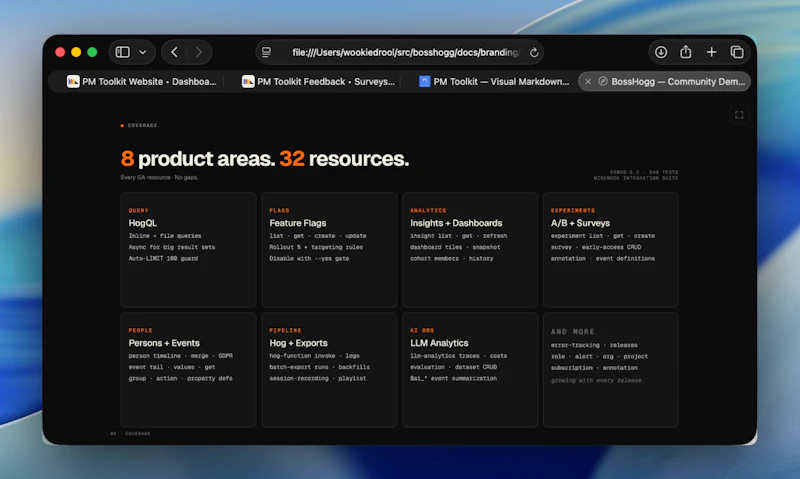The width and height of the screenshot is (800, 479).
Task: Click the Insights + Dashboards card title
Action: click(456, 223)
